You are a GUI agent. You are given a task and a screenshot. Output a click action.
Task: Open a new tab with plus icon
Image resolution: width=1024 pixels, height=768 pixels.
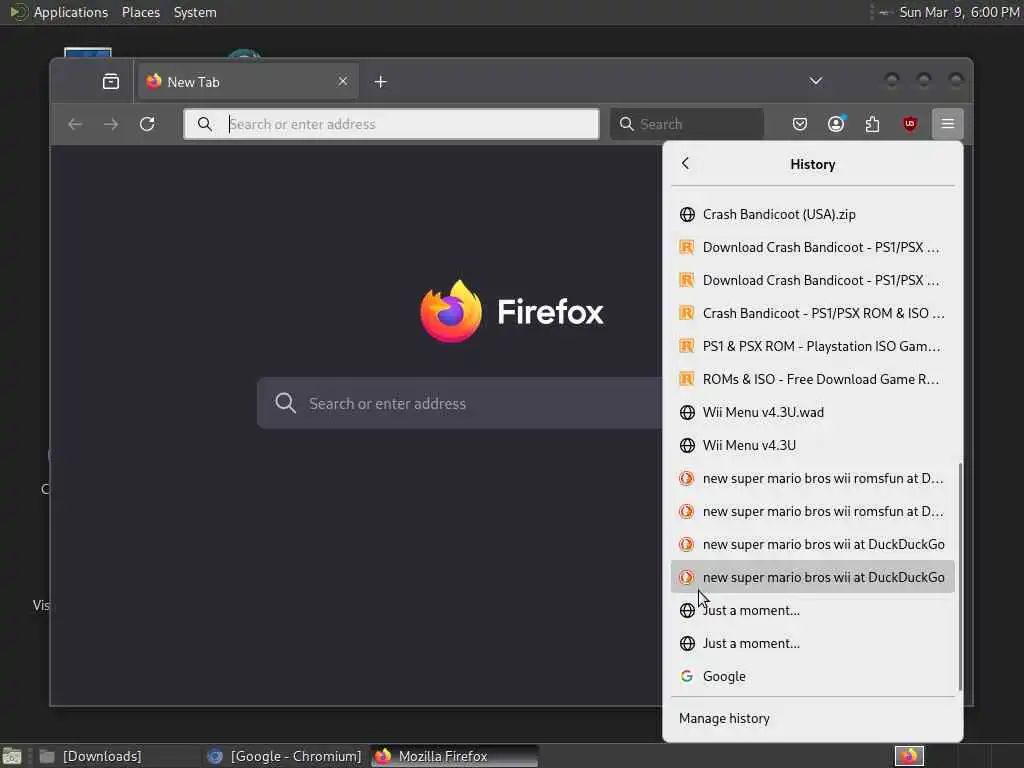381,82
